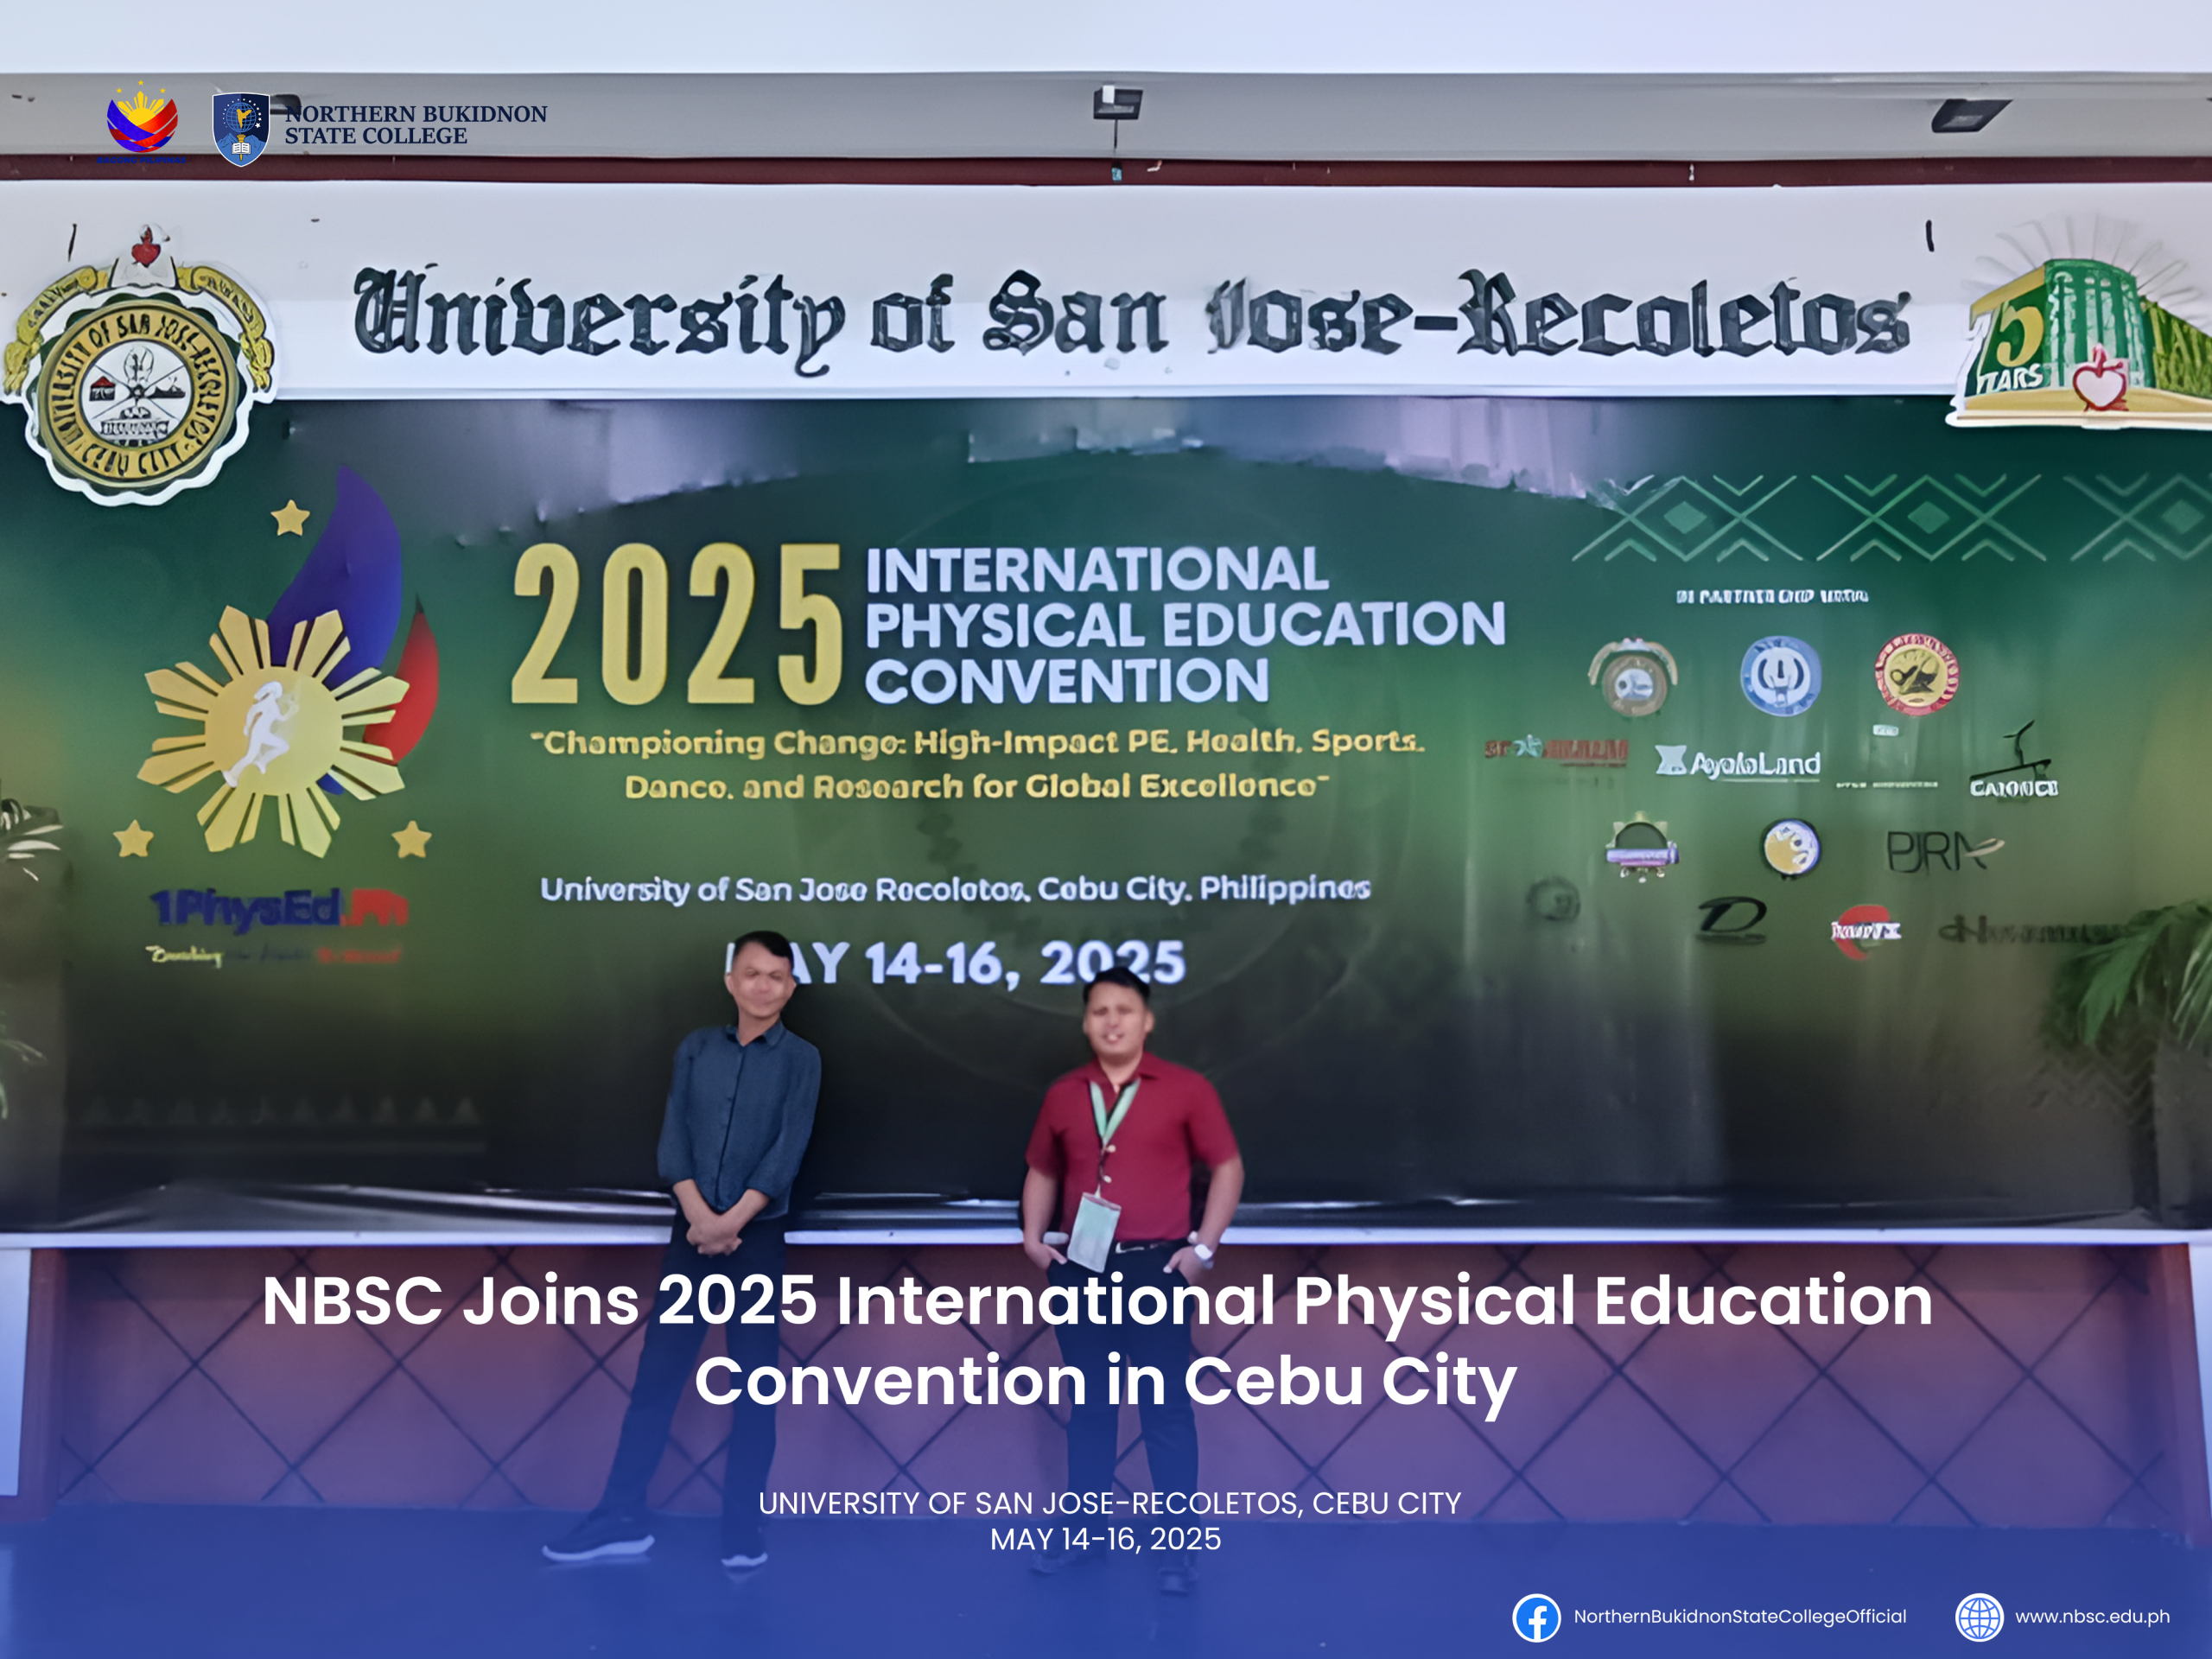Click the globe website icon

pos(1979,1617)
